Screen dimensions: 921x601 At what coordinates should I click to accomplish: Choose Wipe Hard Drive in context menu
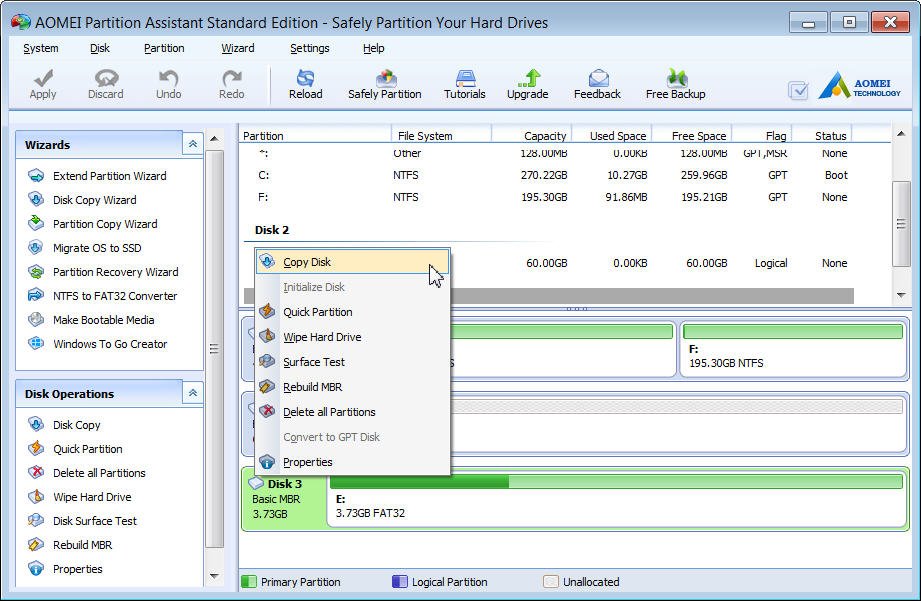tap(352, 337)
